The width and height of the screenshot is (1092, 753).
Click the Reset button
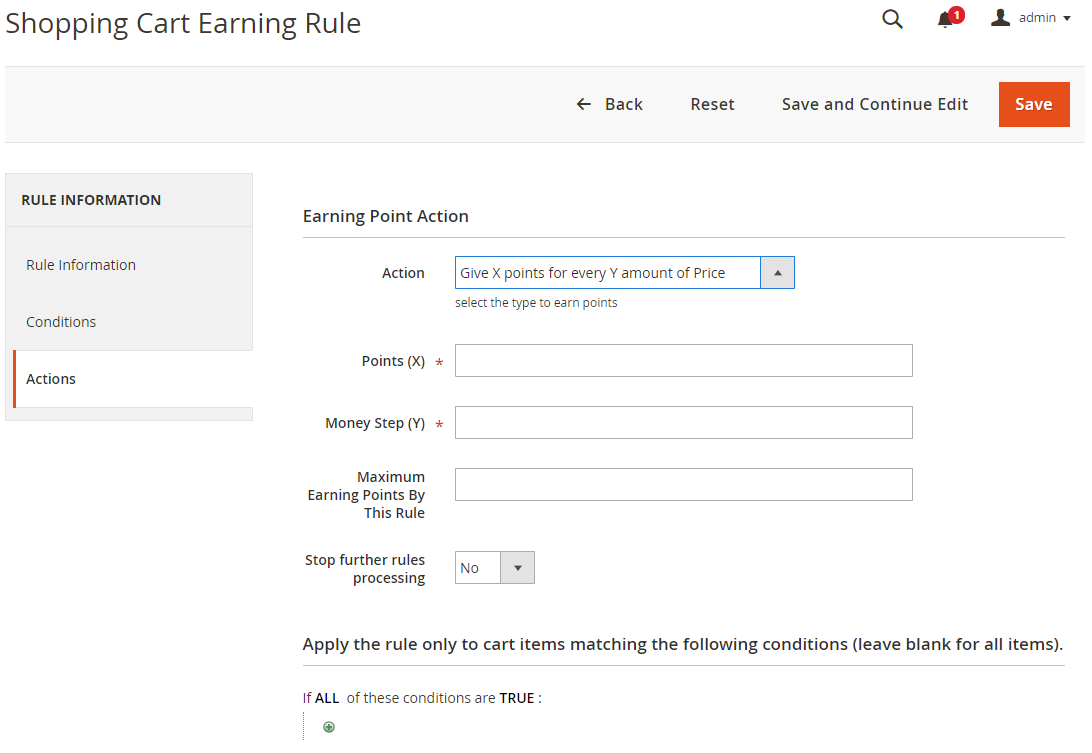pyautogui.click(x=712, y=104)
